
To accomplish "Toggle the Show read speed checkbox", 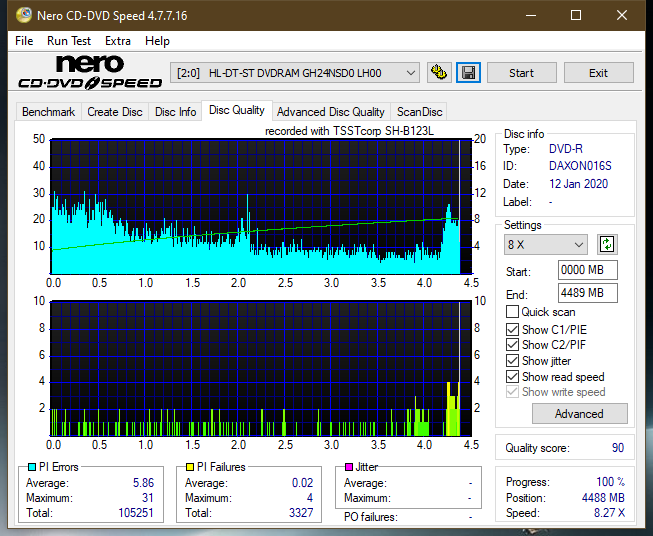I will (513, 377).
